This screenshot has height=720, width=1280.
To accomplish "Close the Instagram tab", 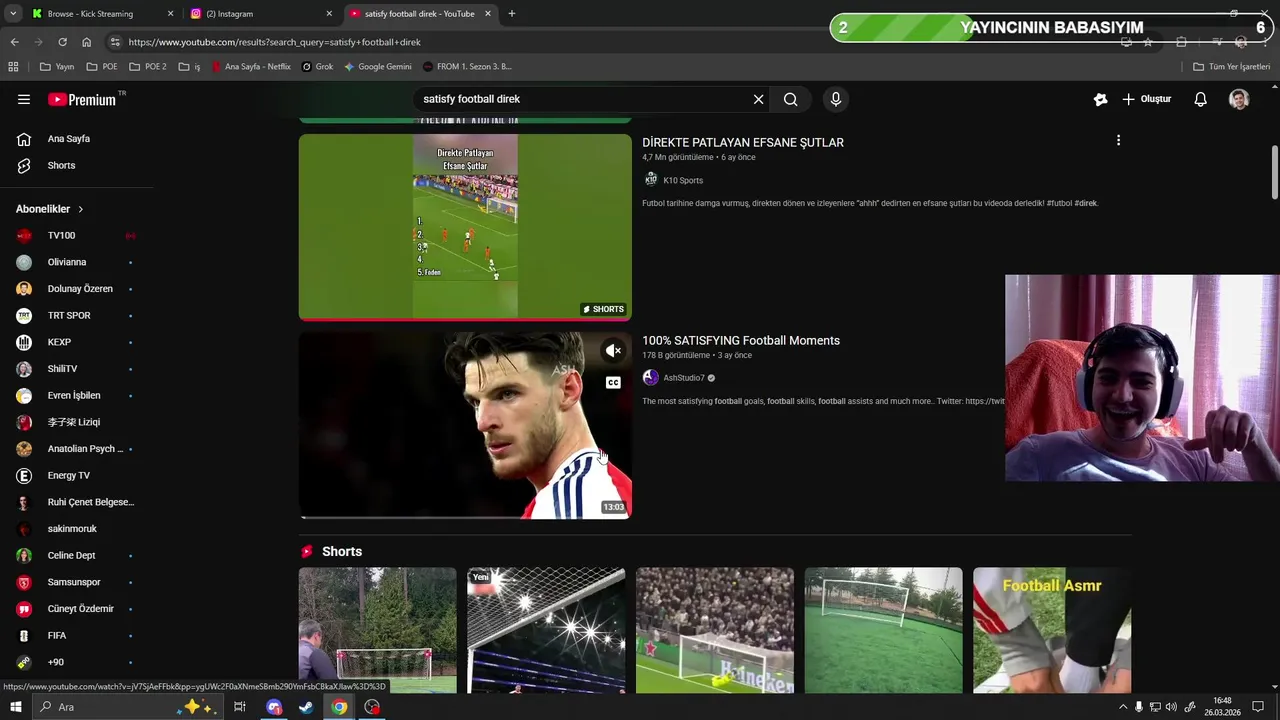I will pos(329,14).
